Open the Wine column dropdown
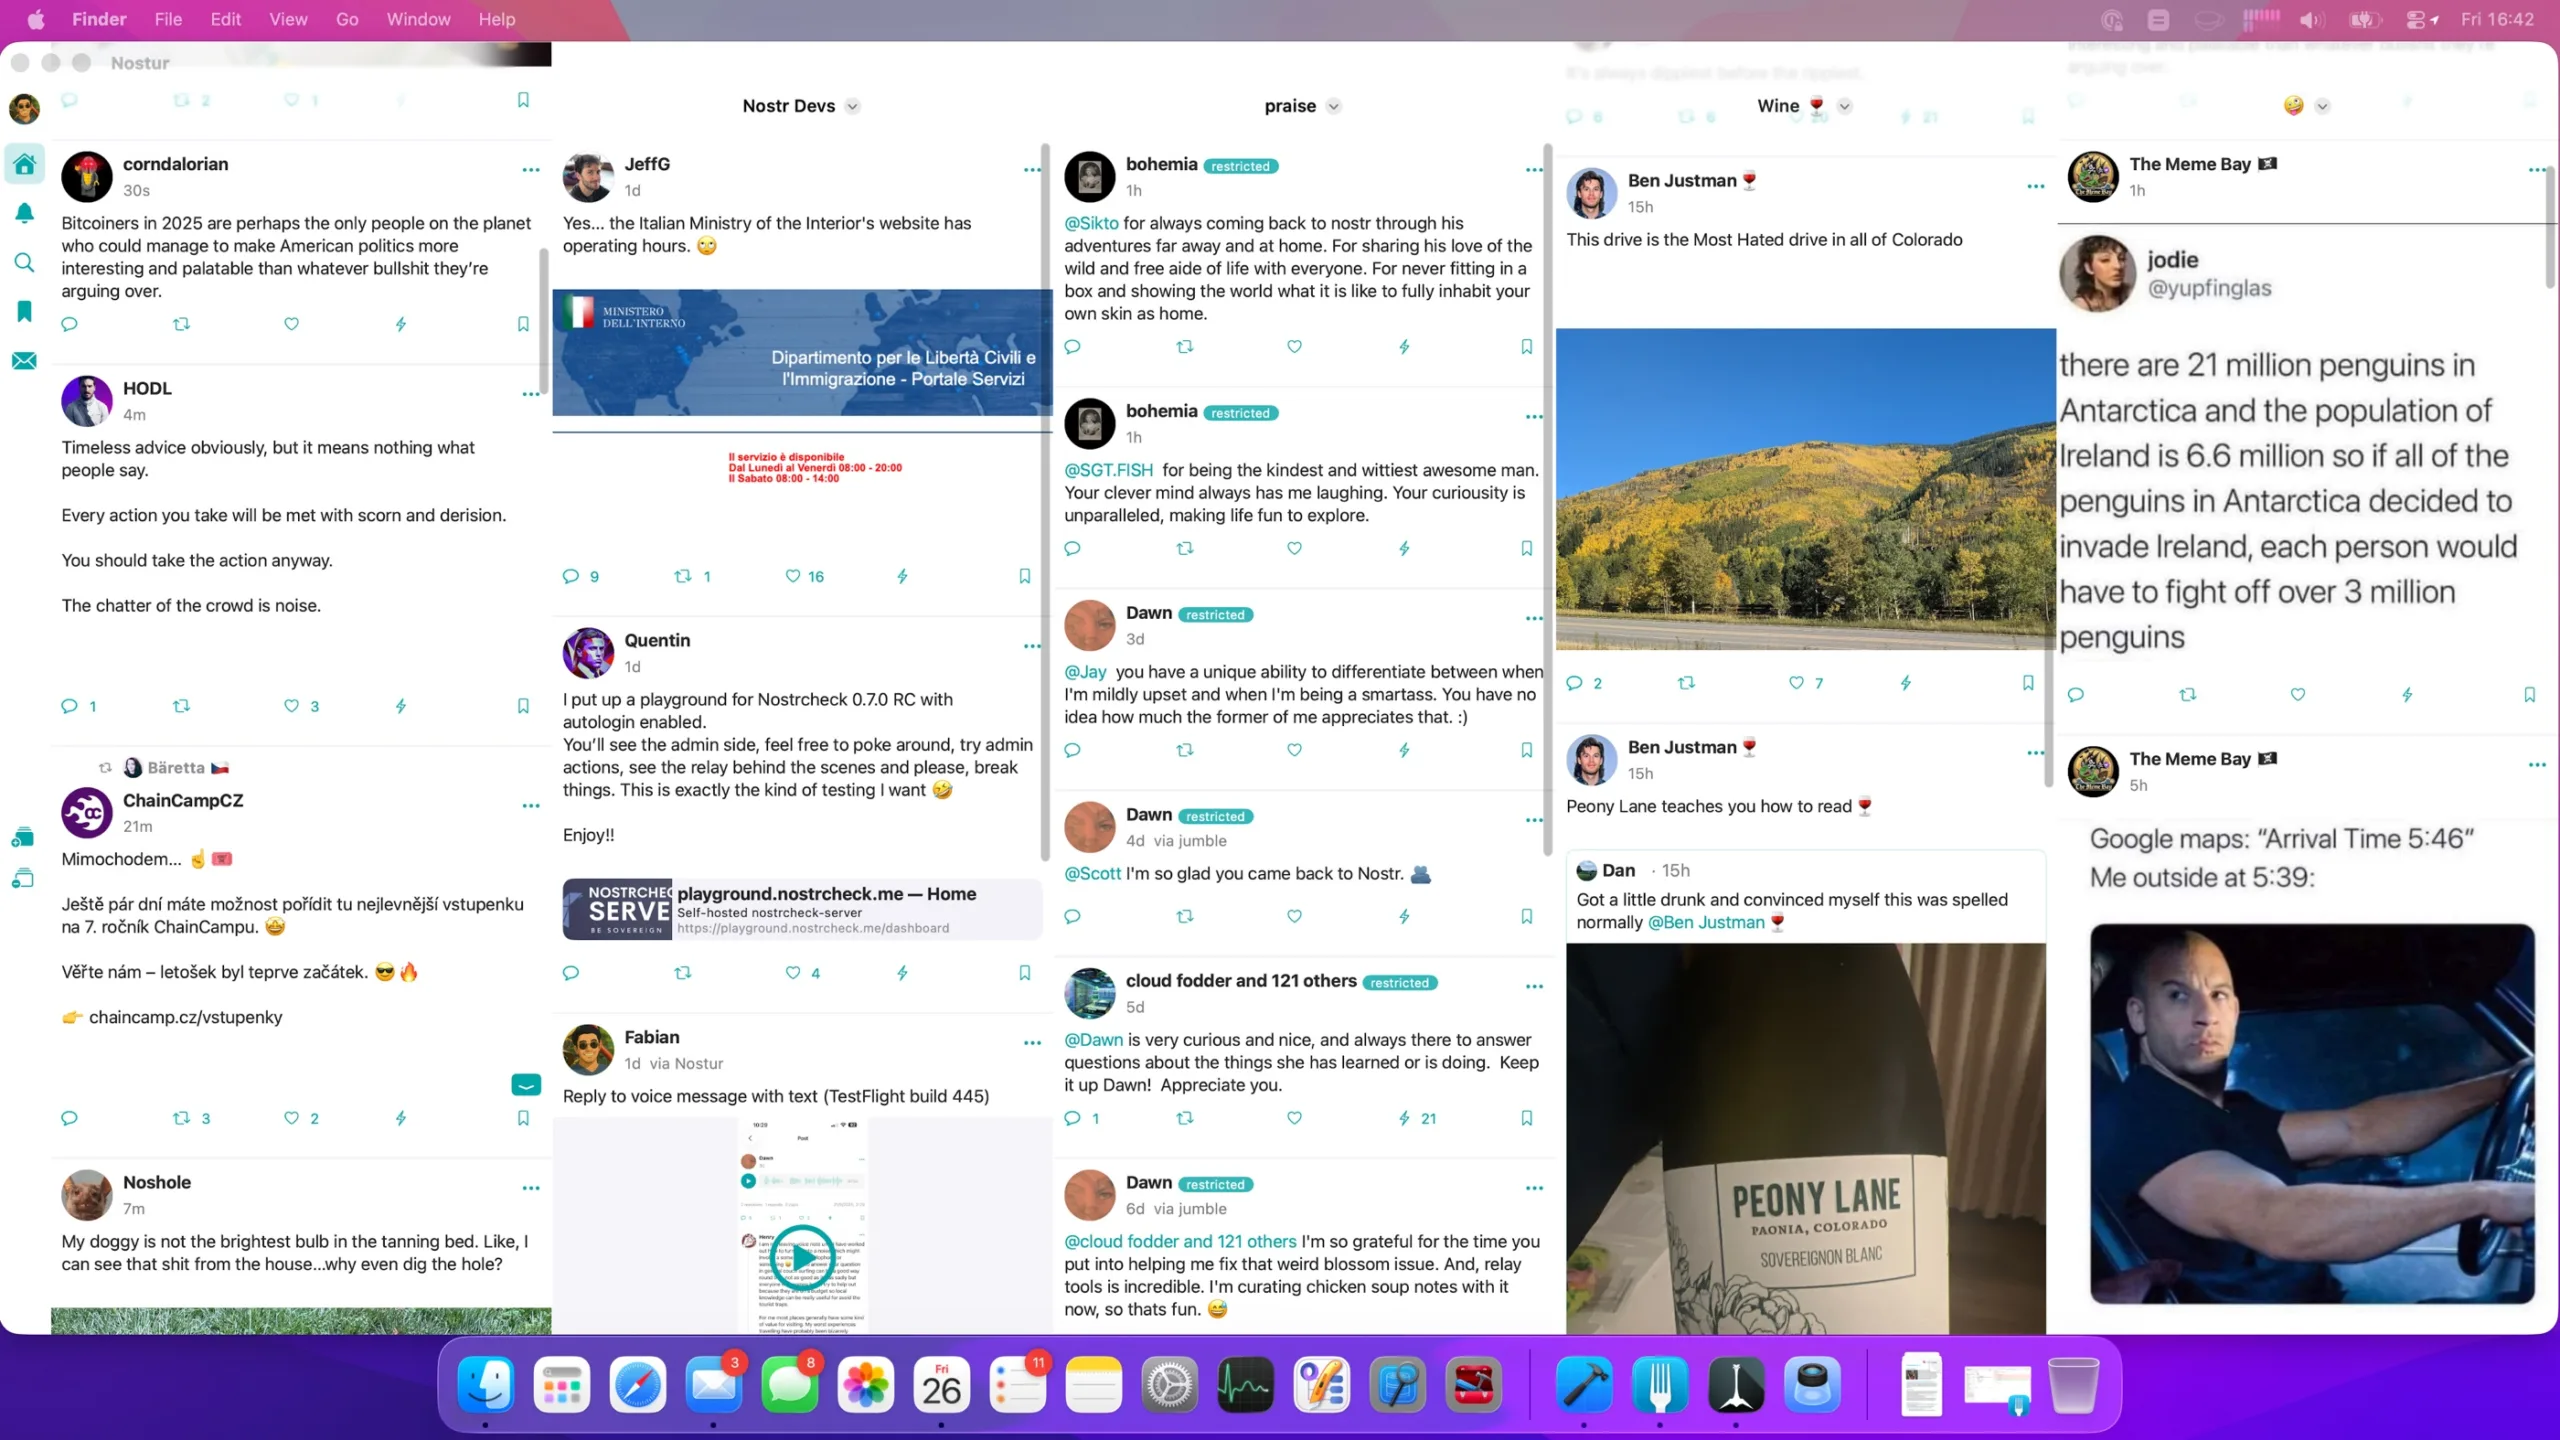 coord(1845,107)
